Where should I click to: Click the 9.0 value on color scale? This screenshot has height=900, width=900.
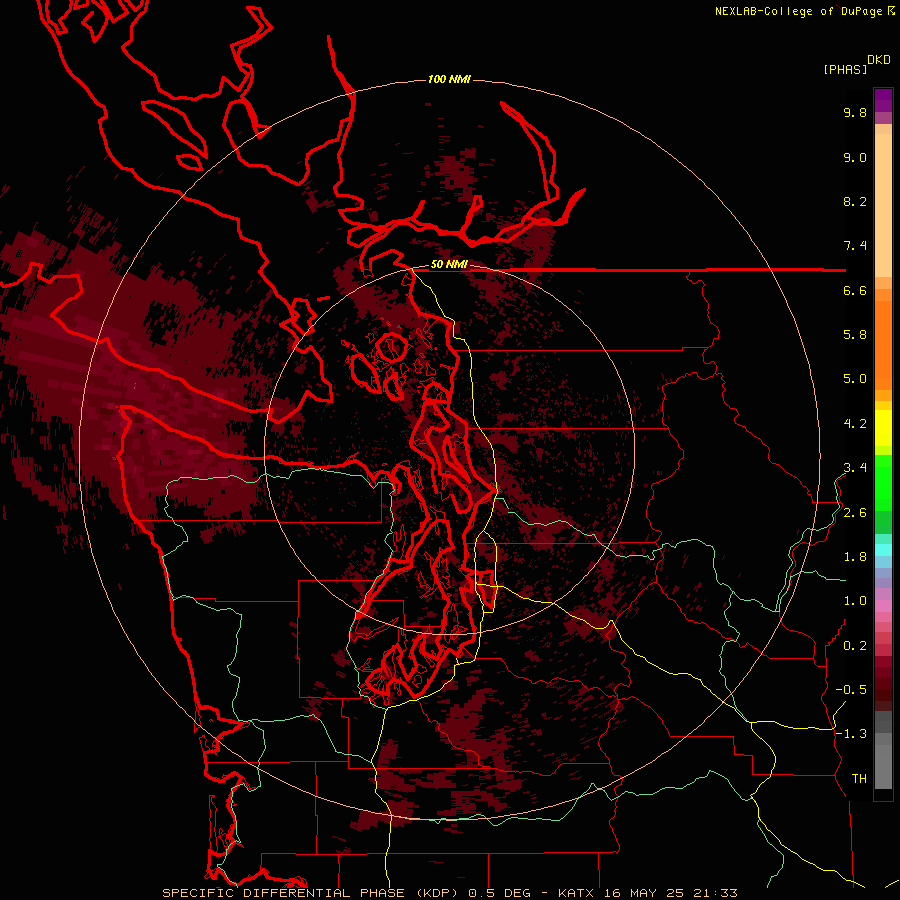(855, 157)
